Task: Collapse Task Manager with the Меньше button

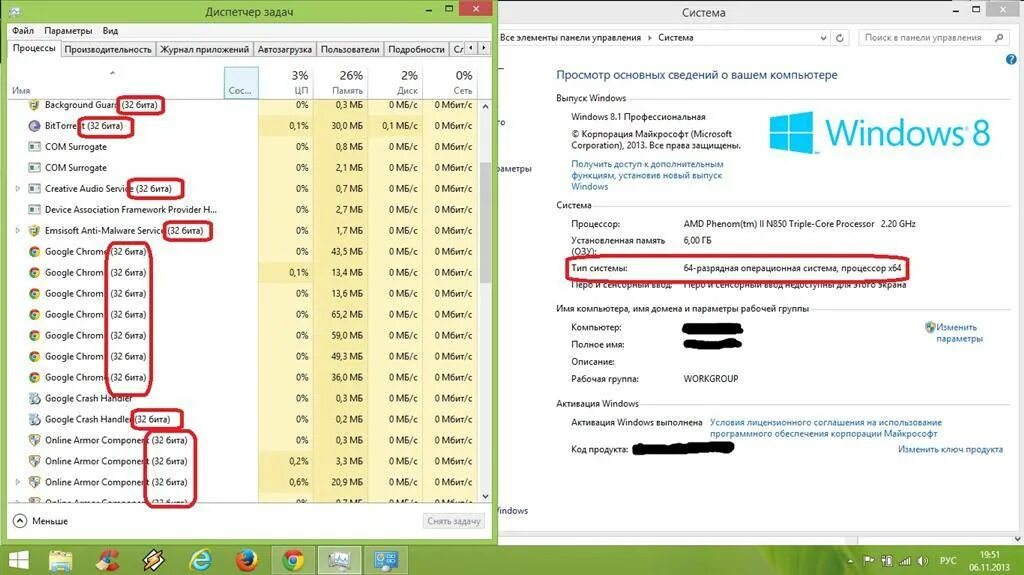Action: 40,521
